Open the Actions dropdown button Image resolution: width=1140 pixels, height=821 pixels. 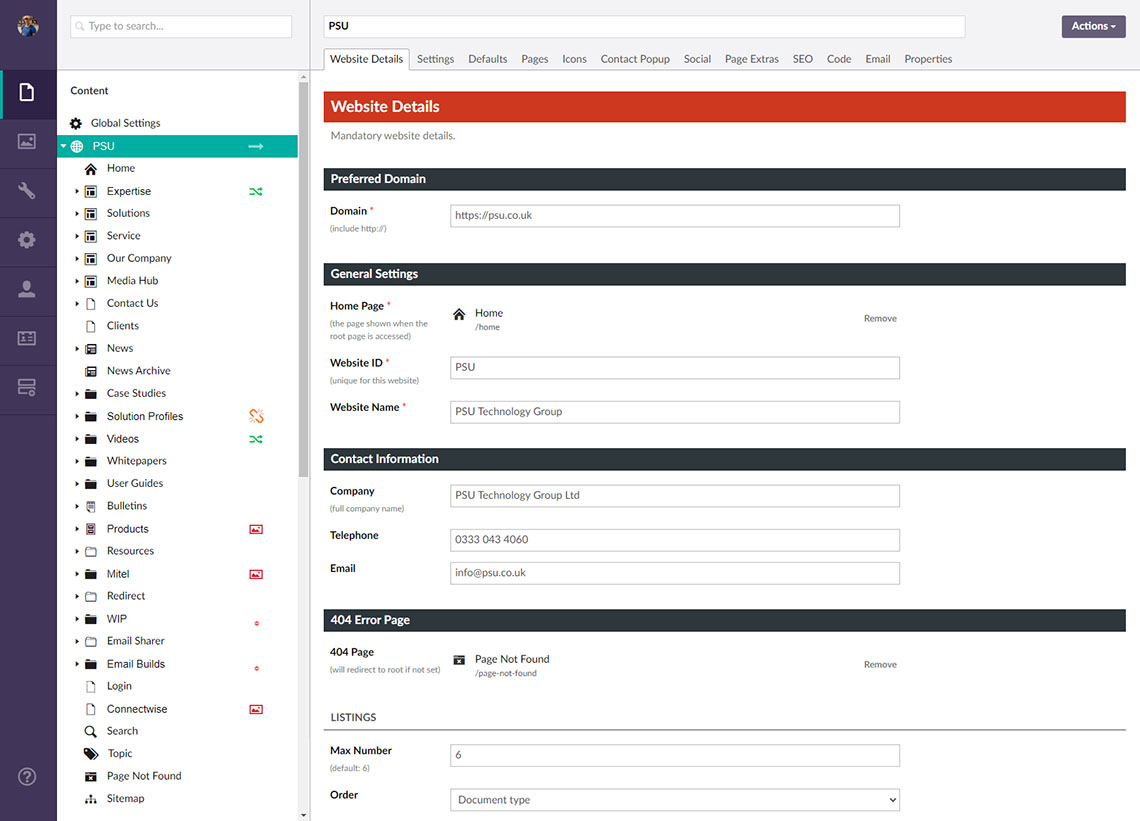pyautogui.click(x=1092, y=26)
